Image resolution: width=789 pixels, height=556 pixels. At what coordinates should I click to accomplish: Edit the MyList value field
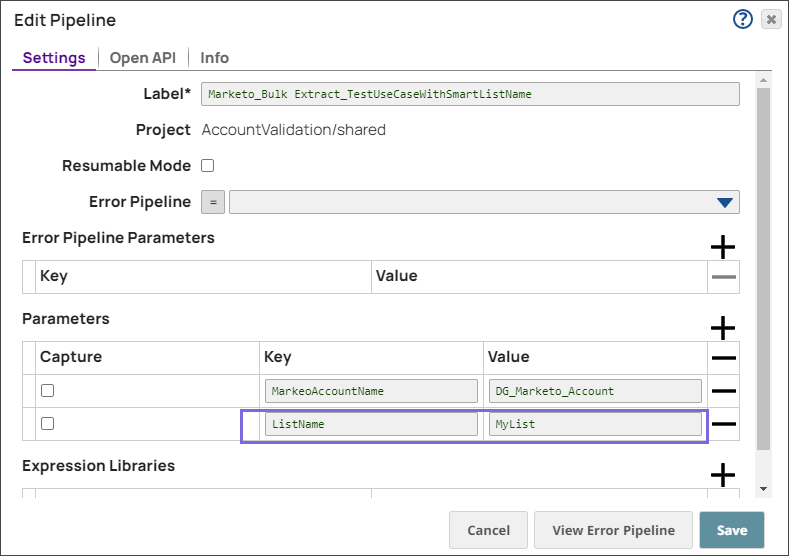click(595, 424)
